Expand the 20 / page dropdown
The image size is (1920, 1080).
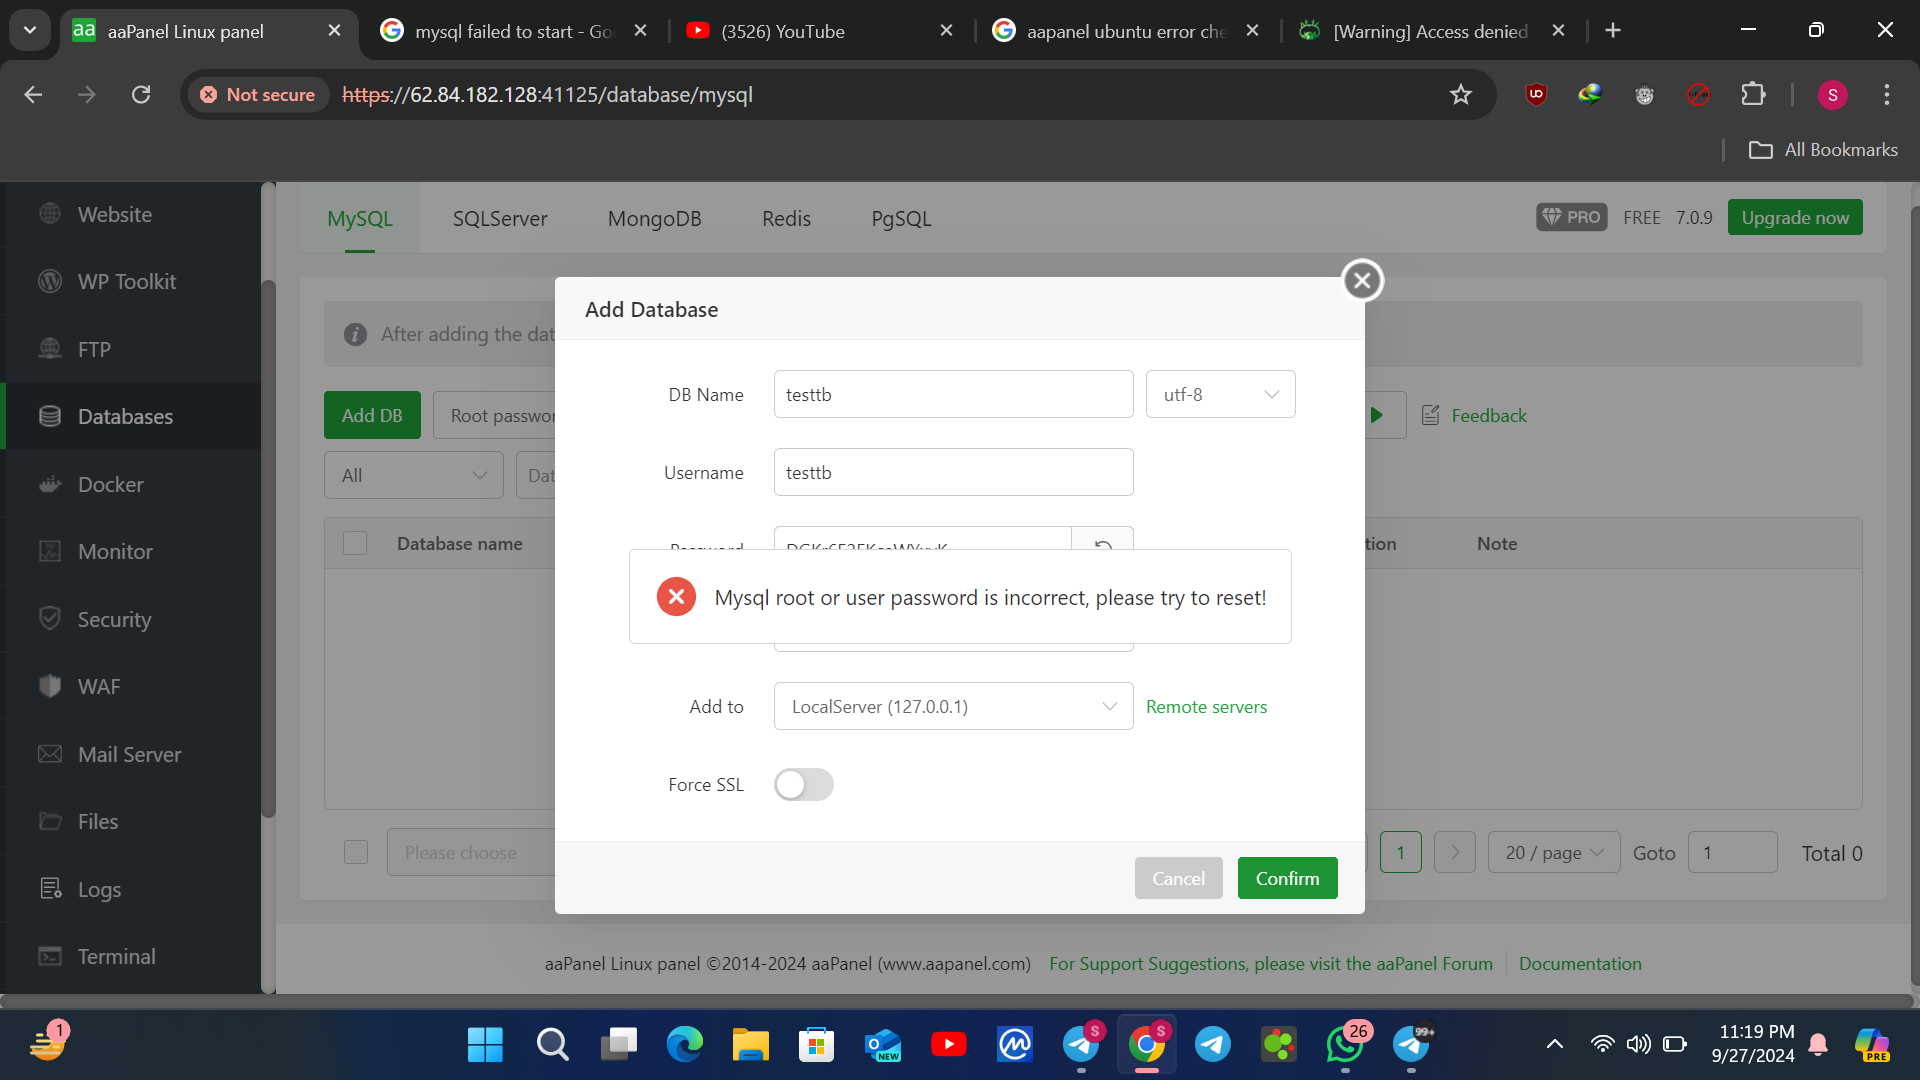click(x=1553, y=853)
